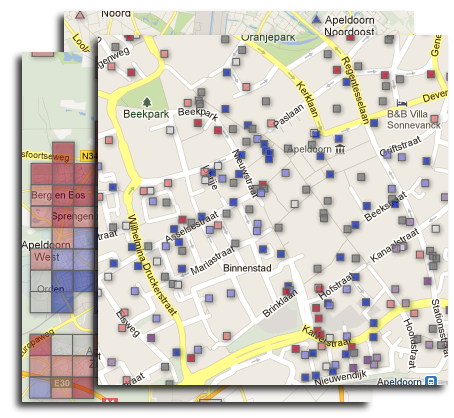This screenshot has width=454, height=418.
Task: Click the Hofstraat street label
Action: (335, 286)
